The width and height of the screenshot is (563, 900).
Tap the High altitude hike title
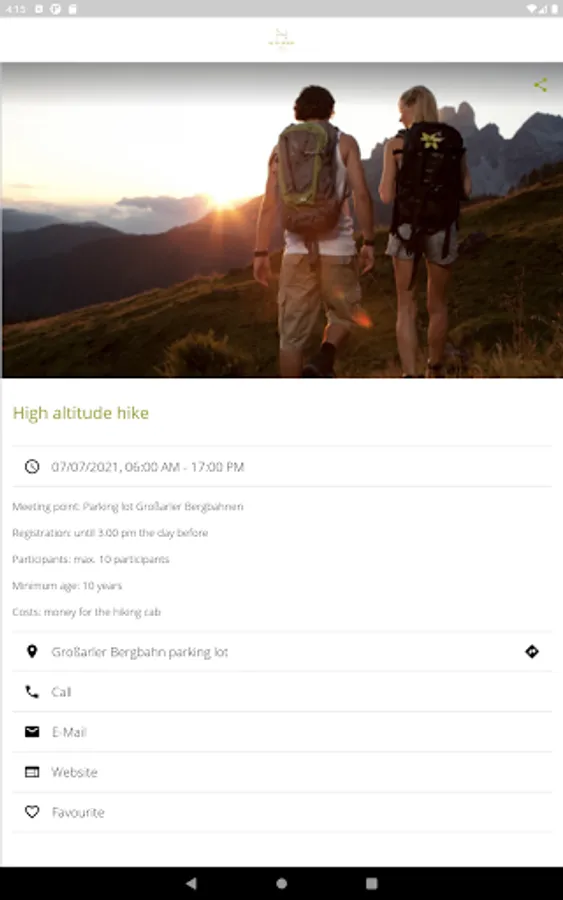[81, 413]
